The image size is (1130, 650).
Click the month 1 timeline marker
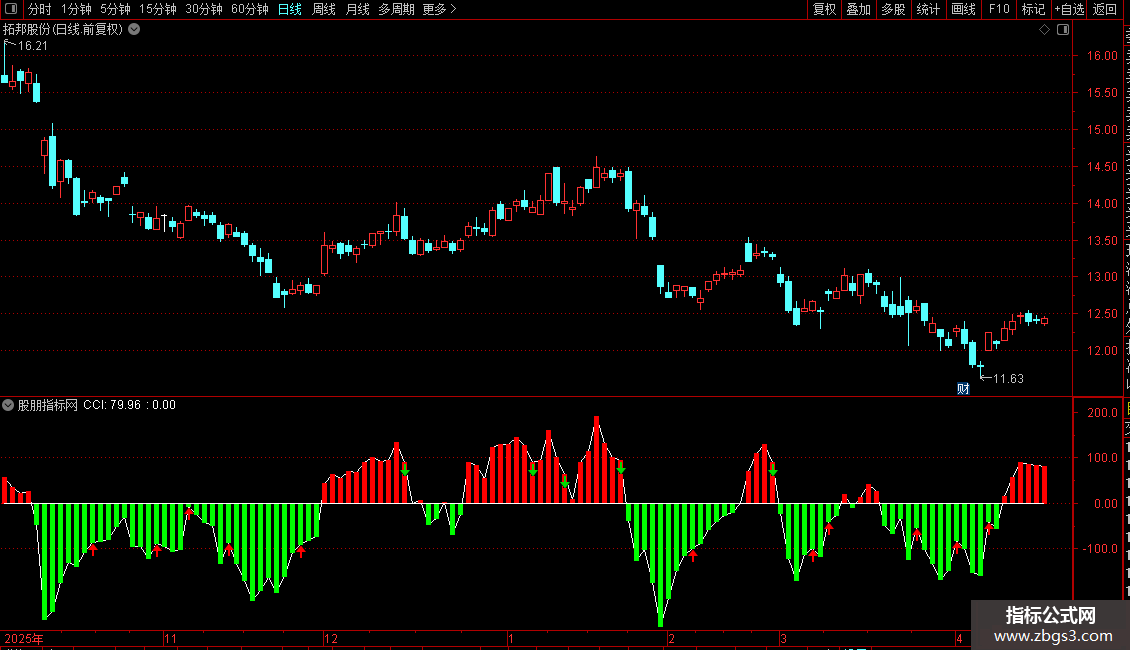pyautogui.click(x=510, y=638)
